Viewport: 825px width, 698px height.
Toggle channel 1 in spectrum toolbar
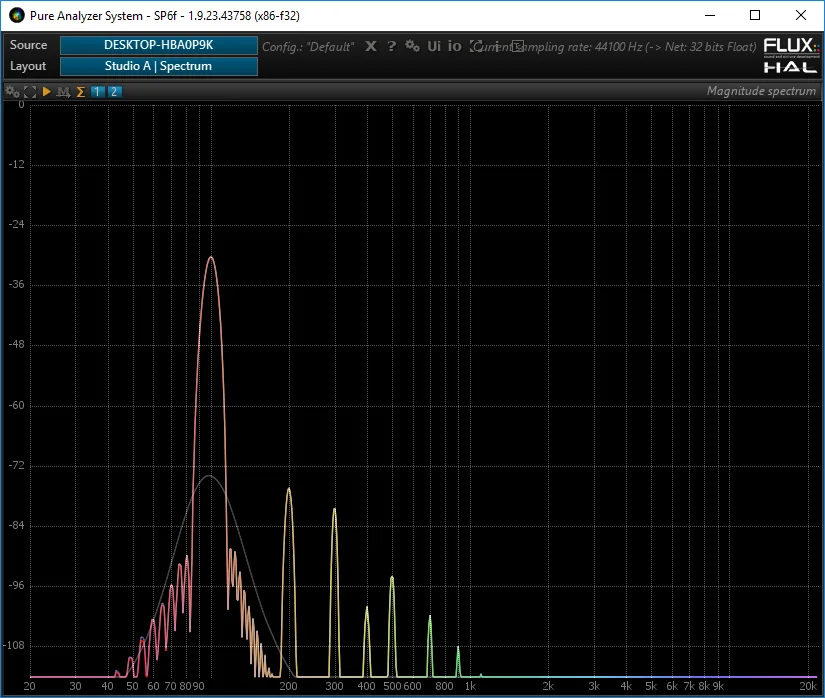pyautogui.click(x=97, y=92)
